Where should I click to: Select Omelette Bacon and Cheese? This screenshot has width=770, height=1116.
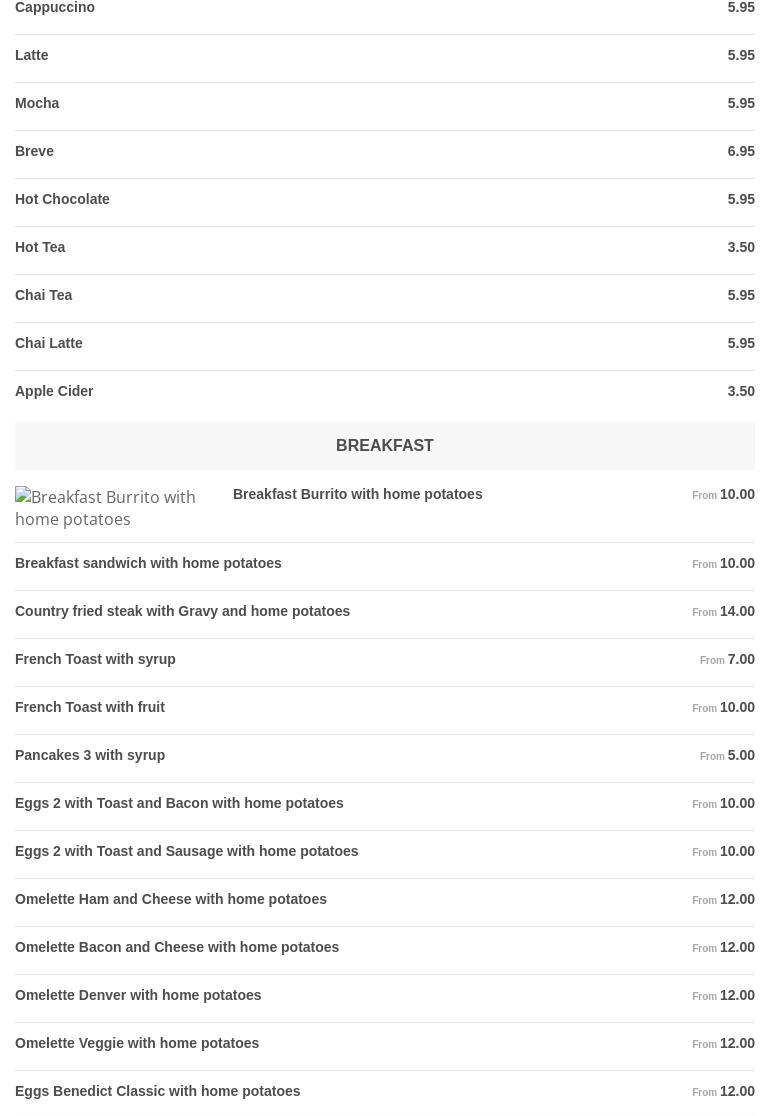click(x=177, y=947)
